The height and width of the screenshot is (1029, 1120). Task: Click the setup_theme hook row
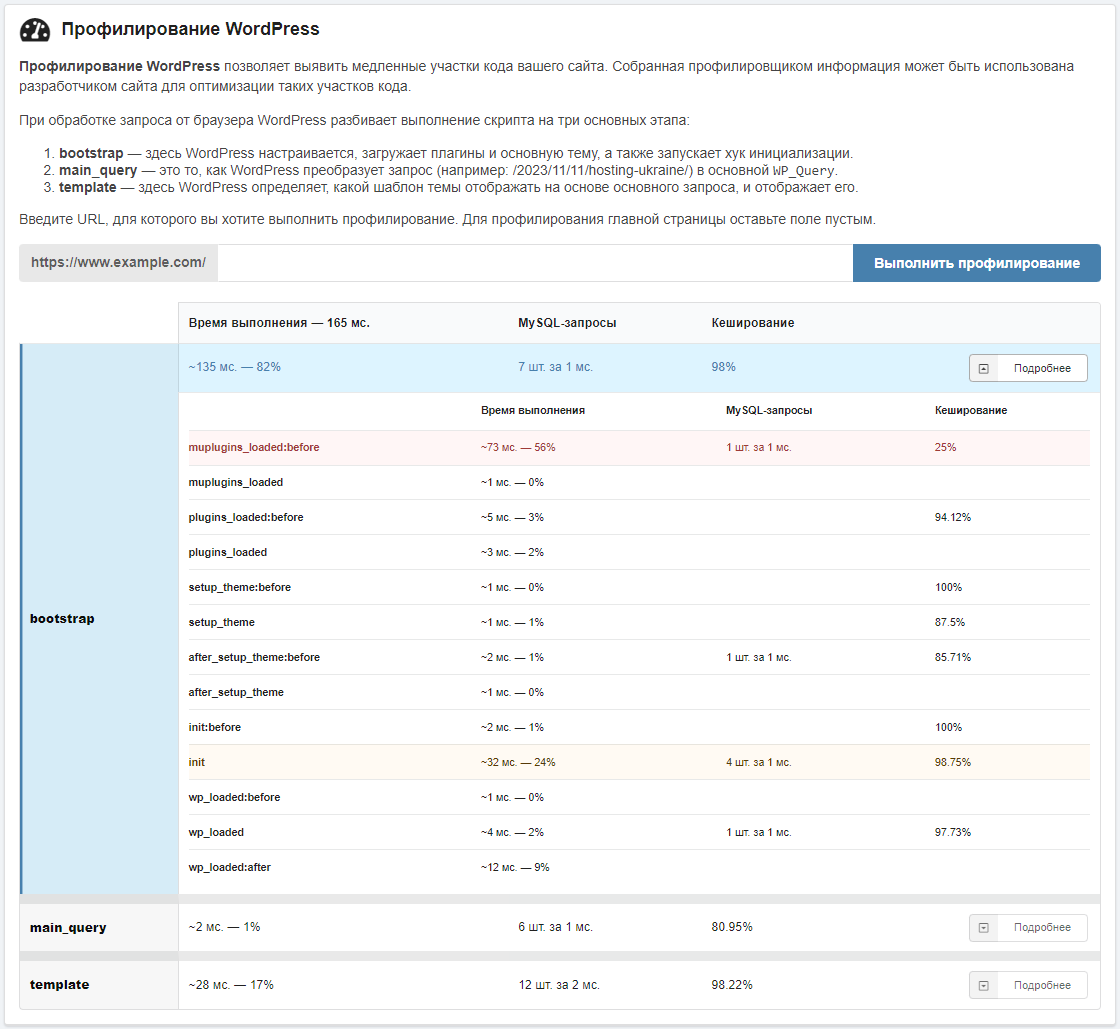click(x=222, y=622)
